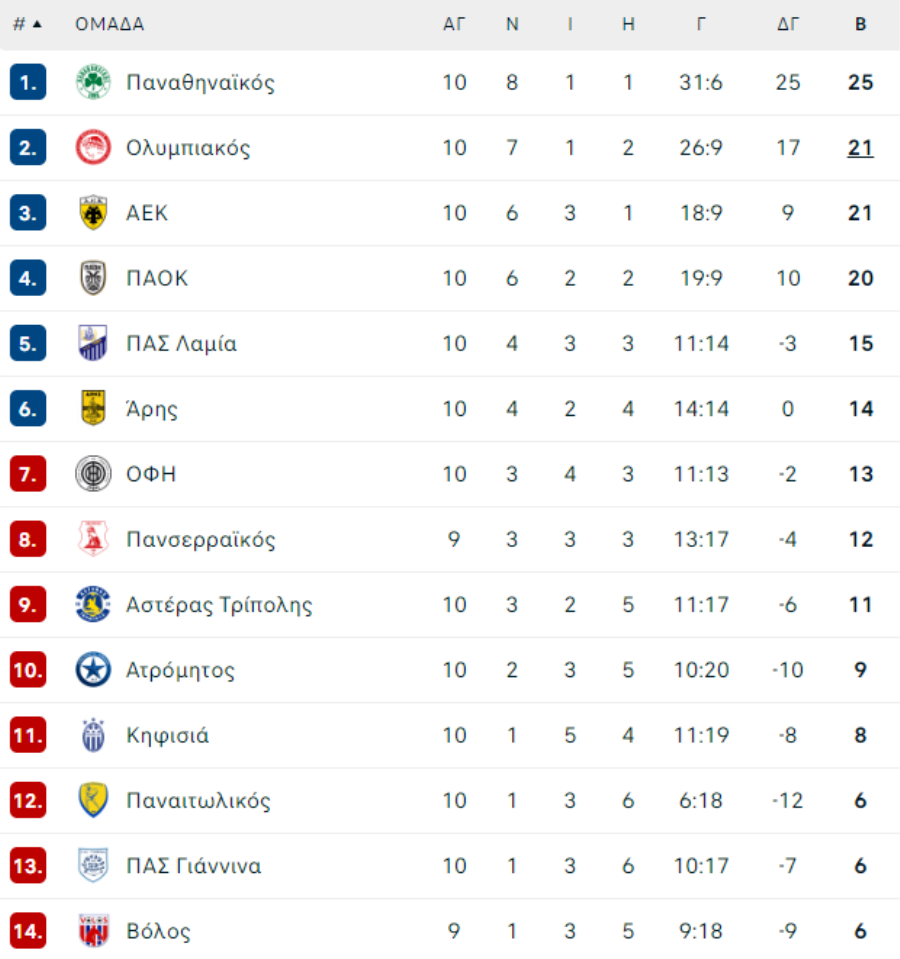Click Olympiacos underlined 21 points value
This screenshot has height=959, width=900.
[x=860, y=148]
